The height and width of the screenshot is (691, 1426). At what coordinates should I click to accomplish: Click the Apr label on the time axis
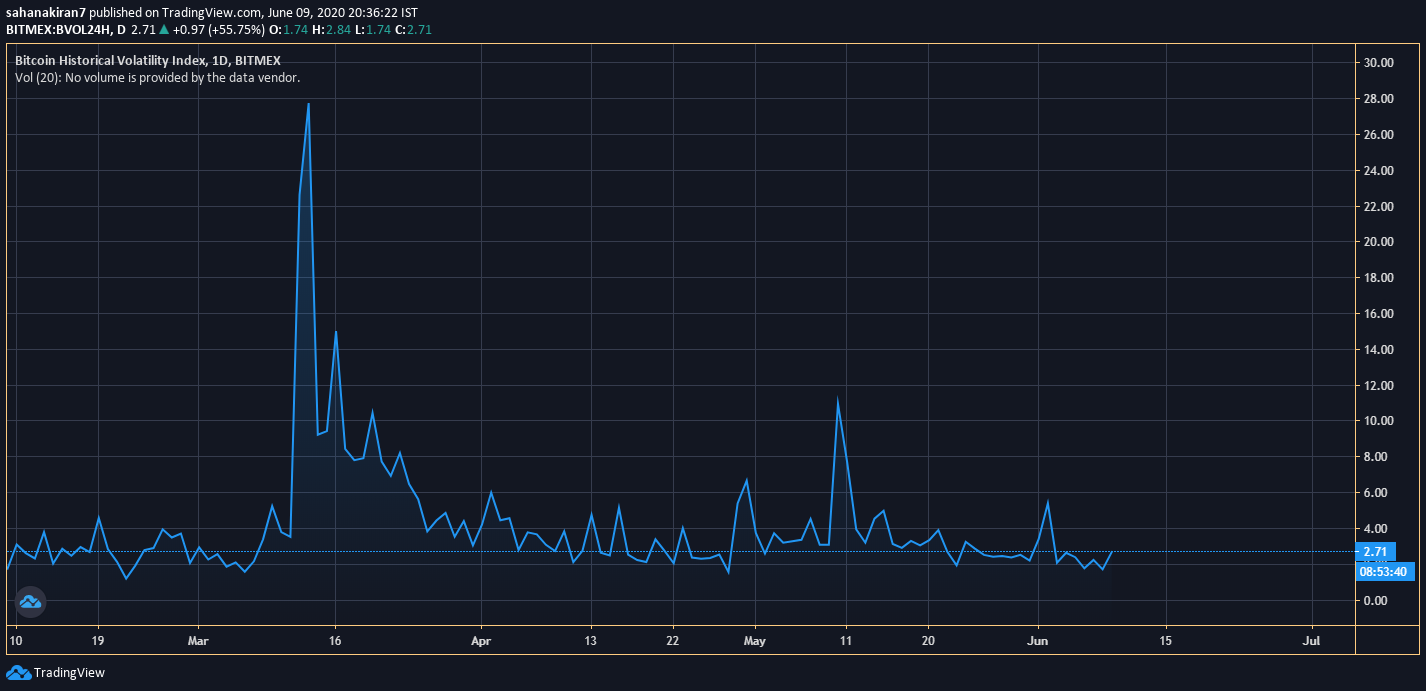[481, 640]
